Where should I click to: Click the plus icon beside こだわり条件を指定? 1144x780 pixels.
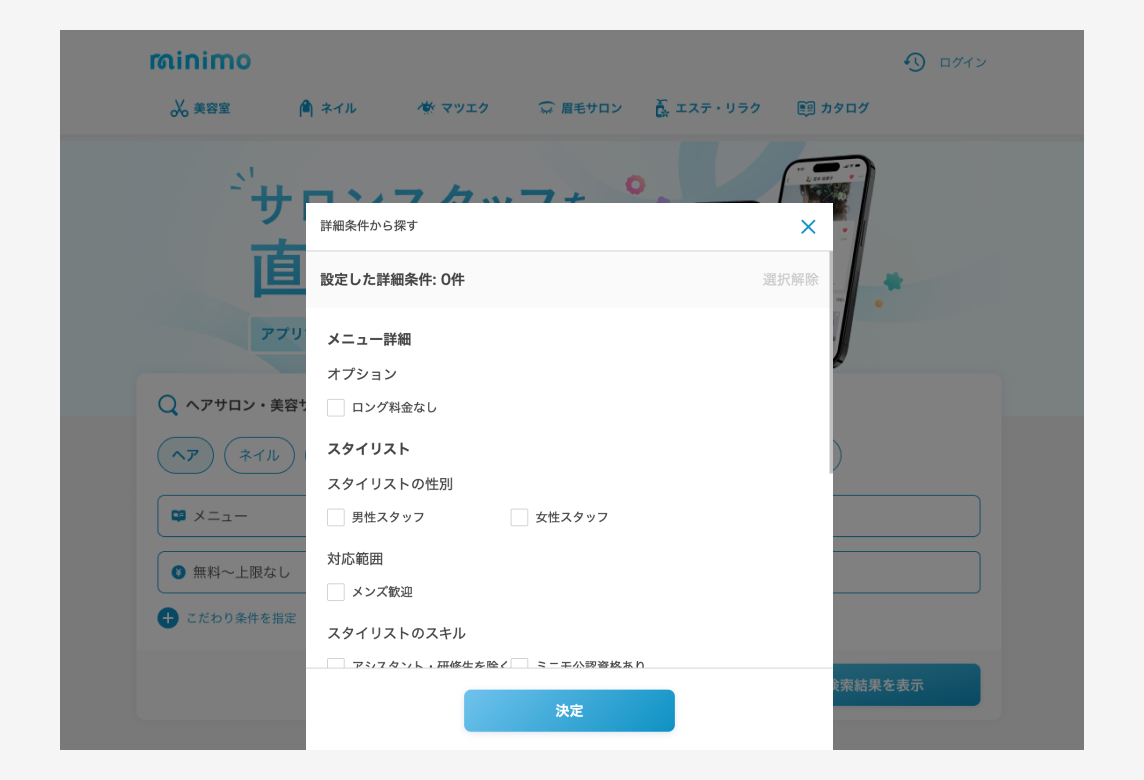pos(168,618)
